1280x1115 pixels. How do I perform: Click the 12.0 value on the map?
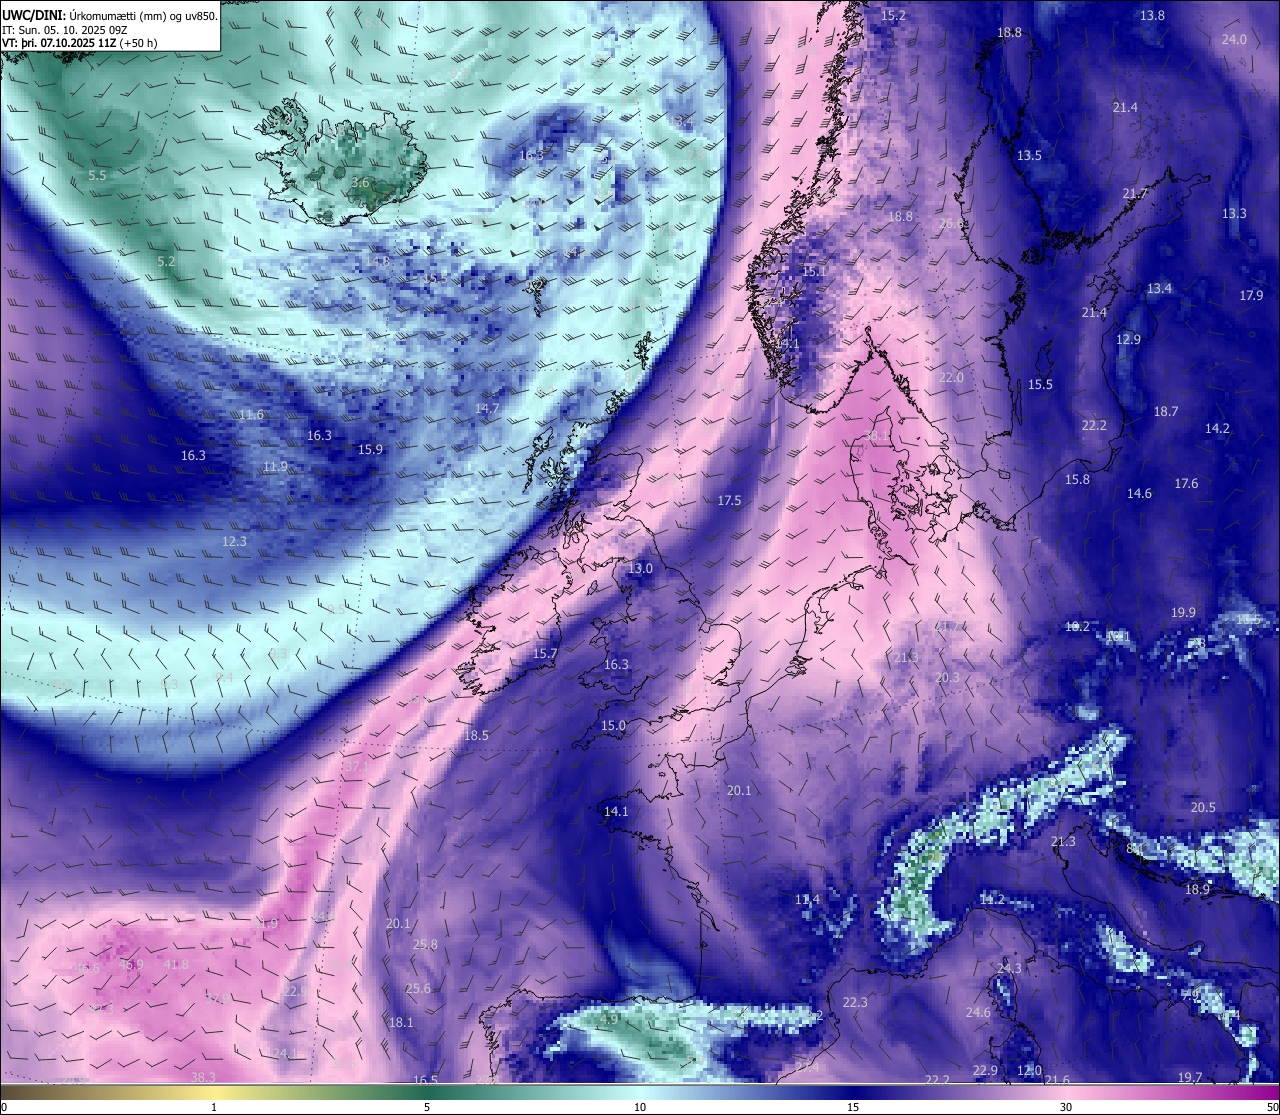pos(1029,1070)
